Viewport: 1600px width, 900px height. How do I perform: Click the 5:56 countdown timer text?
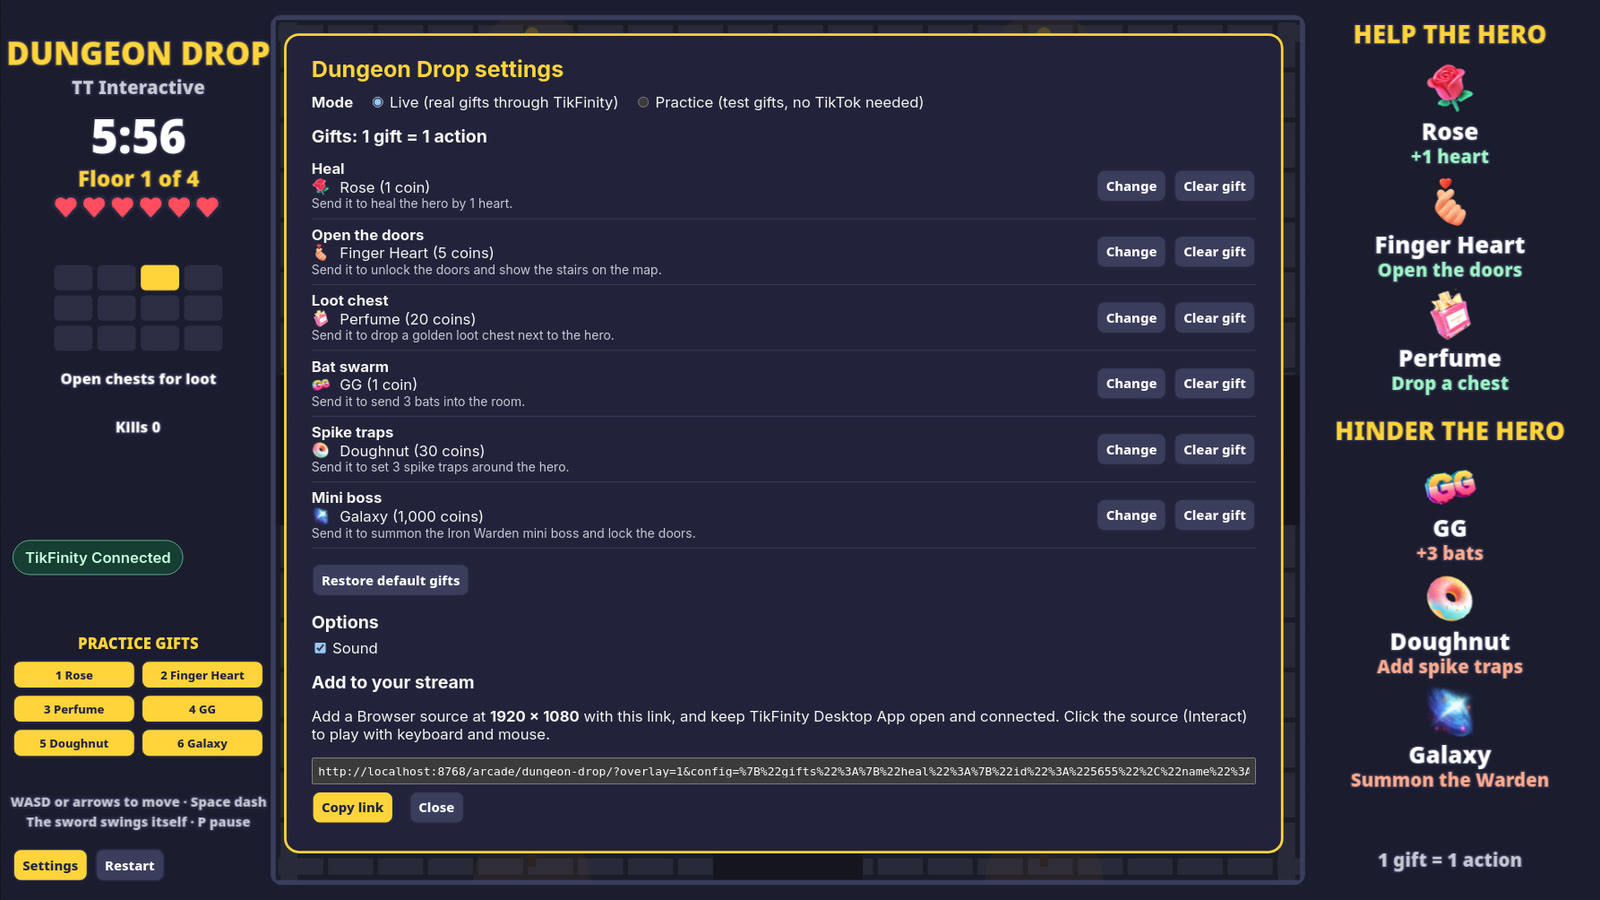(x=138, y=137)
